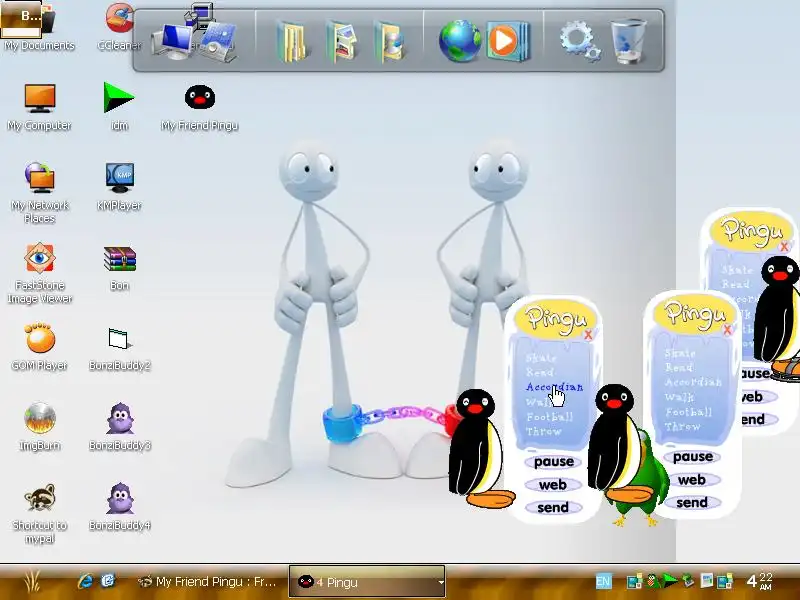Choose Throw in middle Pingu panel

683,427
